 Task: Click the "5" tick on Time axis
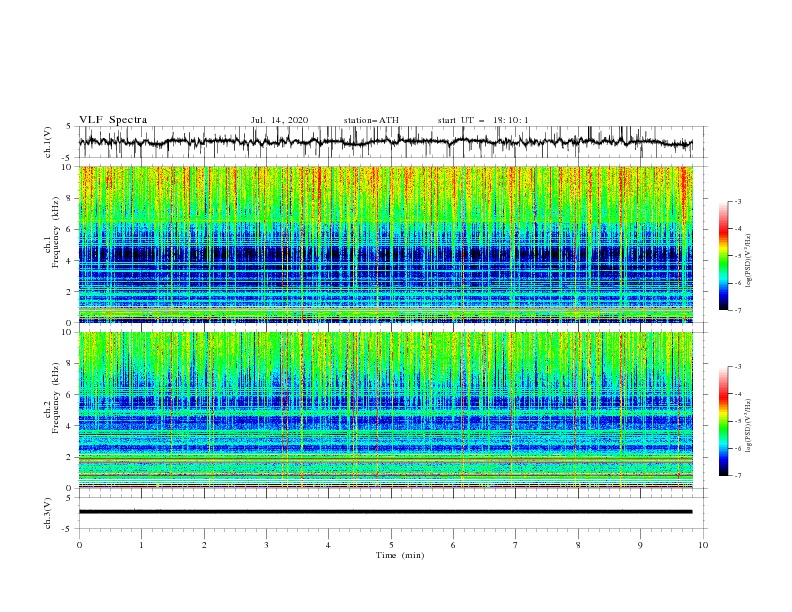coord(391,545)
